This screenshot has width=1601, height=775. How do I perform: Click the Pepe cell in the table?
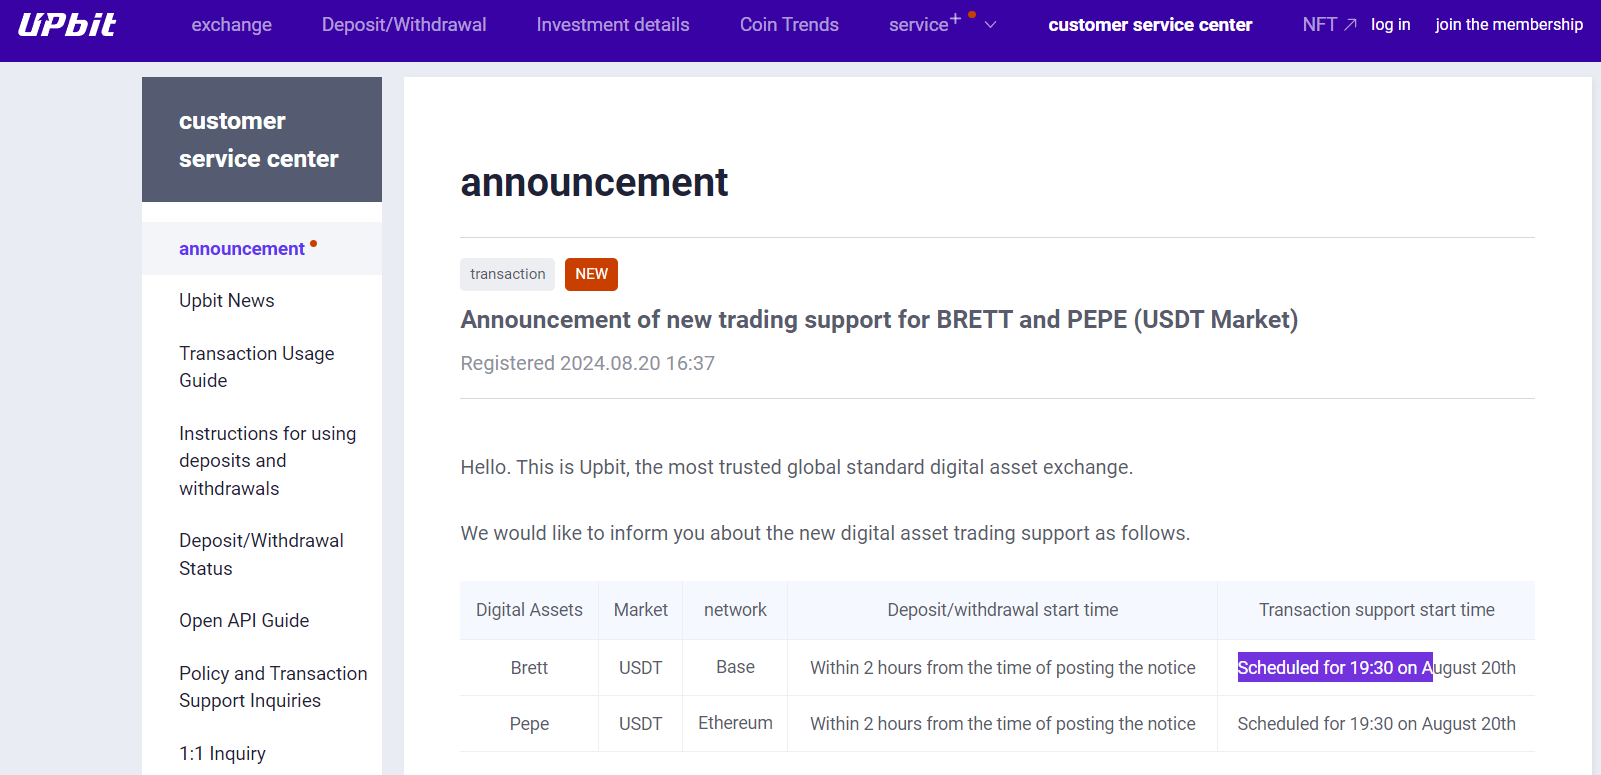pyautogui.click(x=529, y=724)
